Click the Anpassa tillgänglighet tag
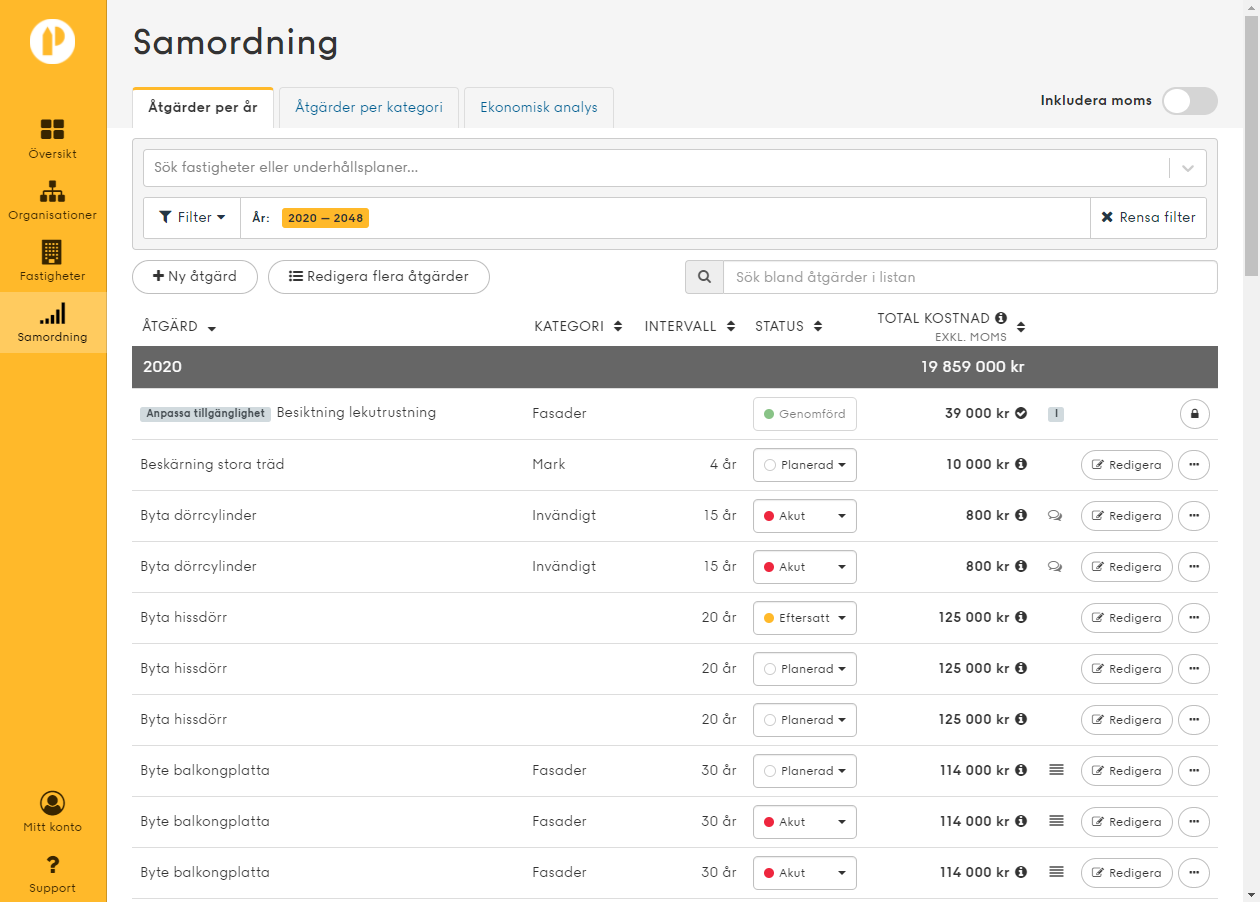This screenshot has width=1260, height=902. (205, 414)
